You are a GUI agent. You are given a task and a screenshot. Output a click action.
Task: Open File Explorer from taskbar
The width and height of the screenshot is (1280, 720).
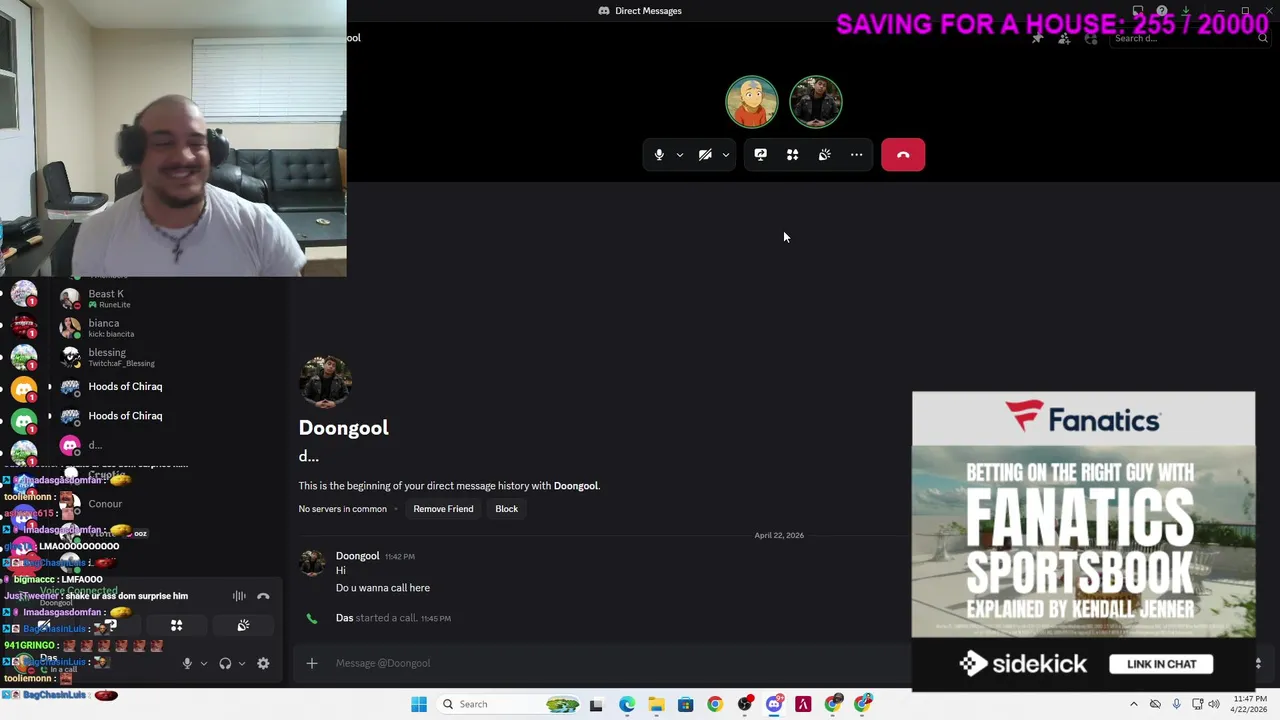656,704
